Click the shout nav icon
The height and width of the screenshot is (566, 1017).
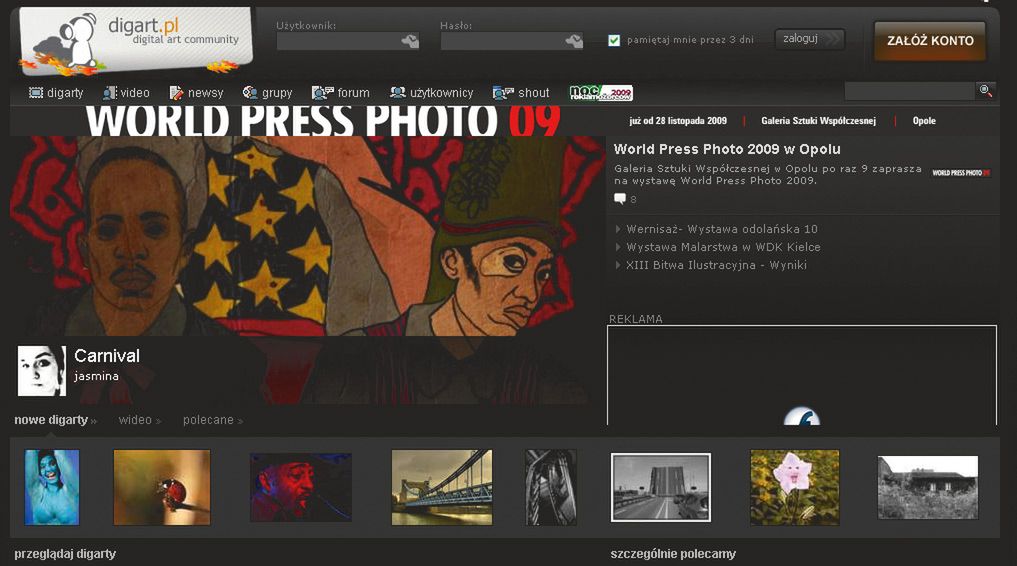pyautogui.click(x=503, y=93)
